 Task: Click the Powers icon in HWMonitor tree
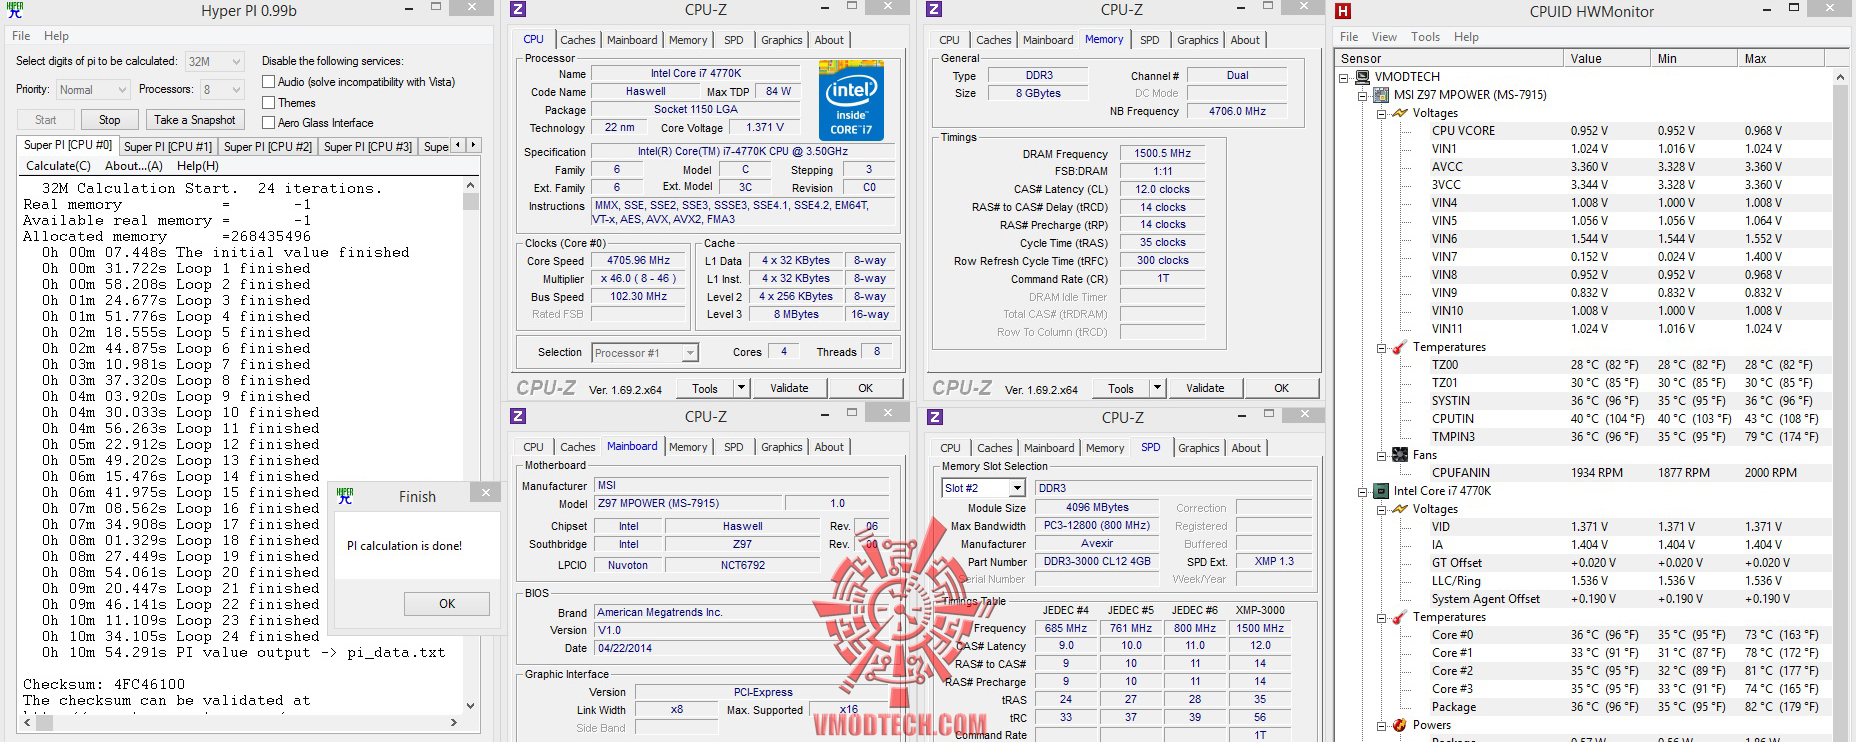click(x=1400, y=725)
